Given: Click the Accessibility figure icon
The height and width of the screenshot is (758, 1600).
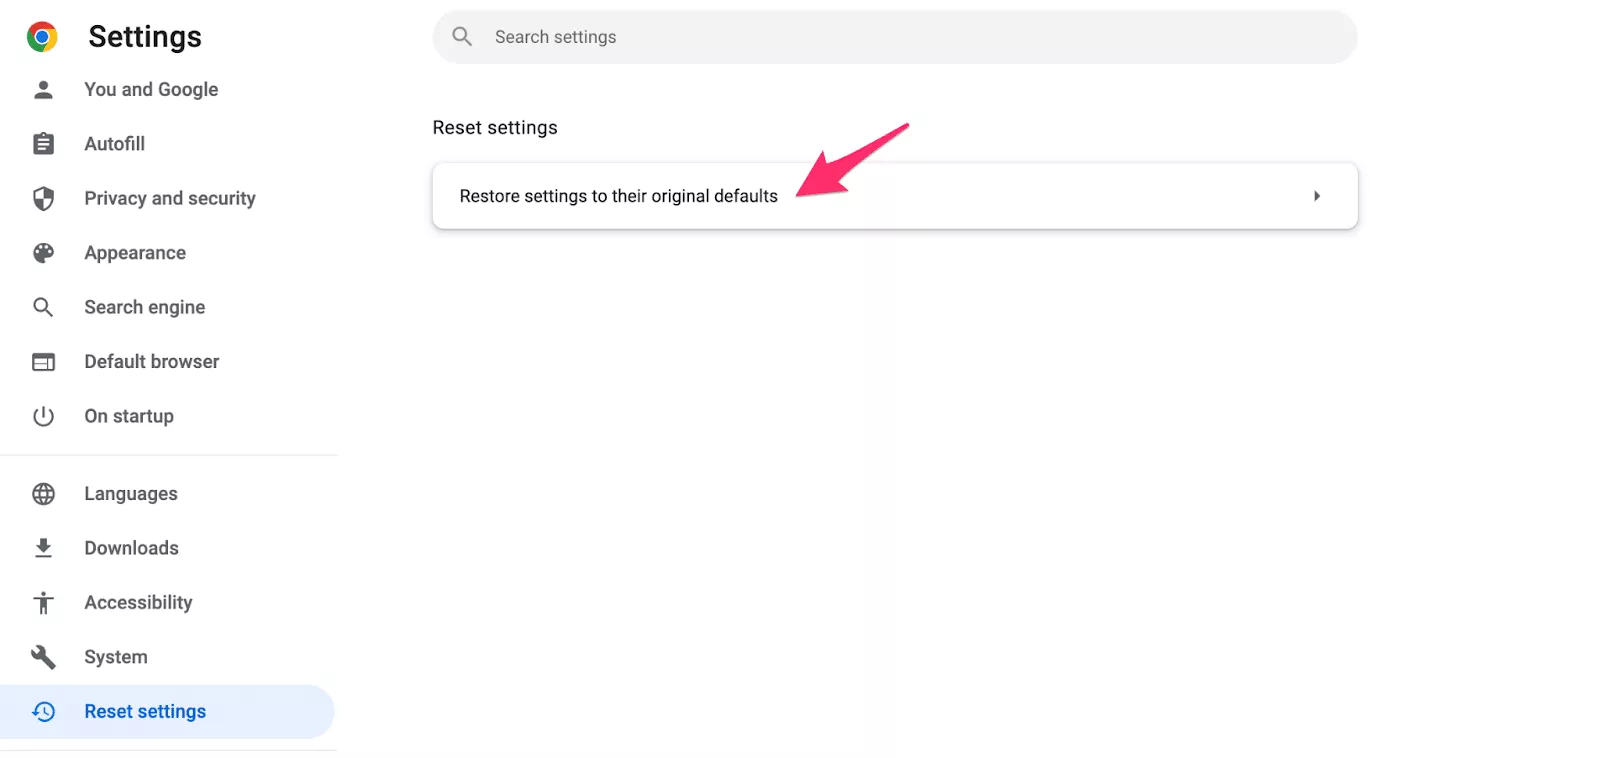Looking at the screenshot, I should point(43,603).
